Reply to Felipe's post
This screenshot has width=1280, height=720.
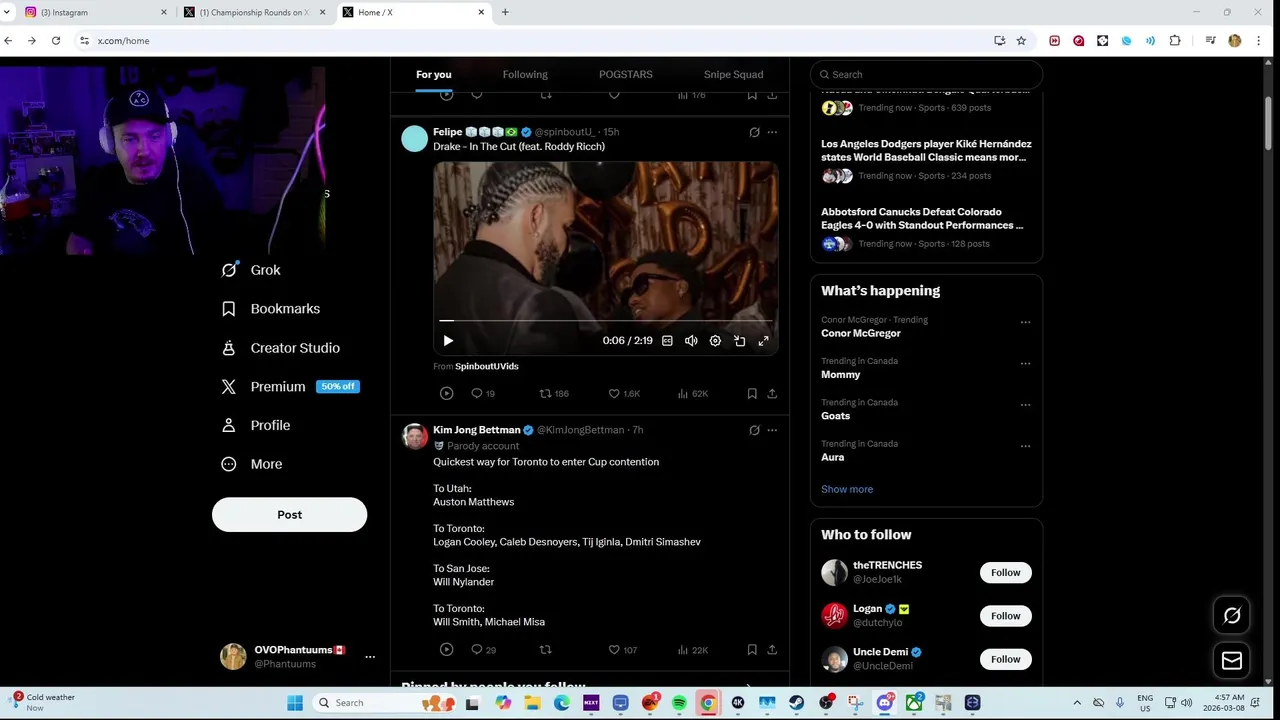pyautogui.click(x=483, y=394)
